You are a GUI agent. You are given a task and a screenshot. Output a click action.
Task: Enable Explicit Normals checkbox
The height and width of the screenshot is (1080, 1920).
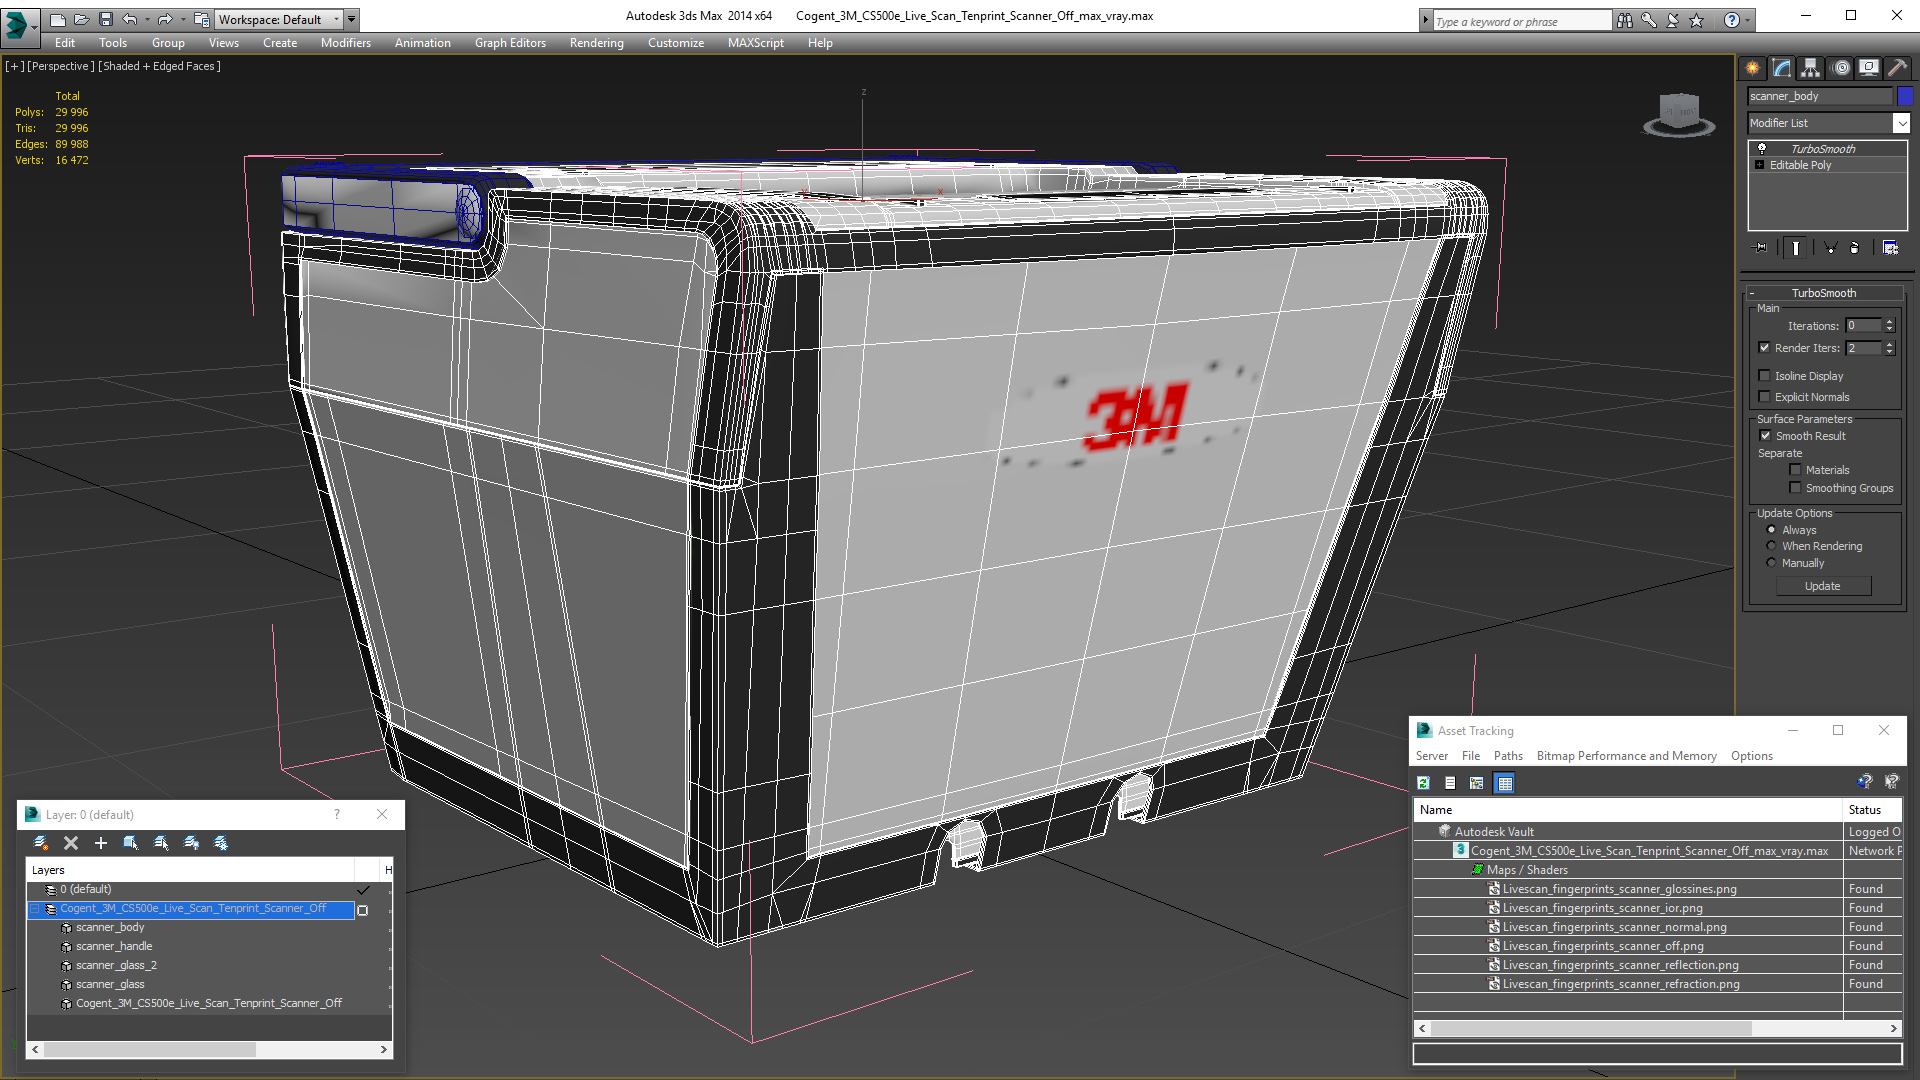[1764, 397]
